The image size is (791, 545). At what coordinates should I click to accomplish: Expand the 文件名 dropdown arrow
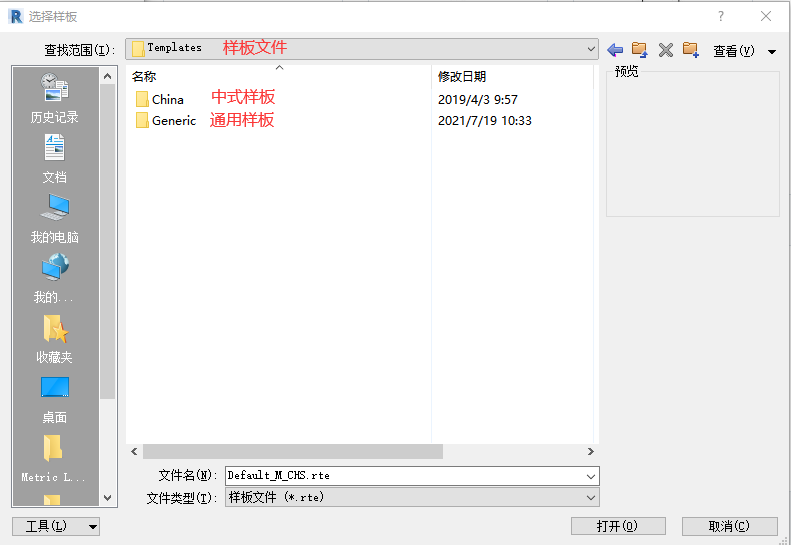point(591,476)
